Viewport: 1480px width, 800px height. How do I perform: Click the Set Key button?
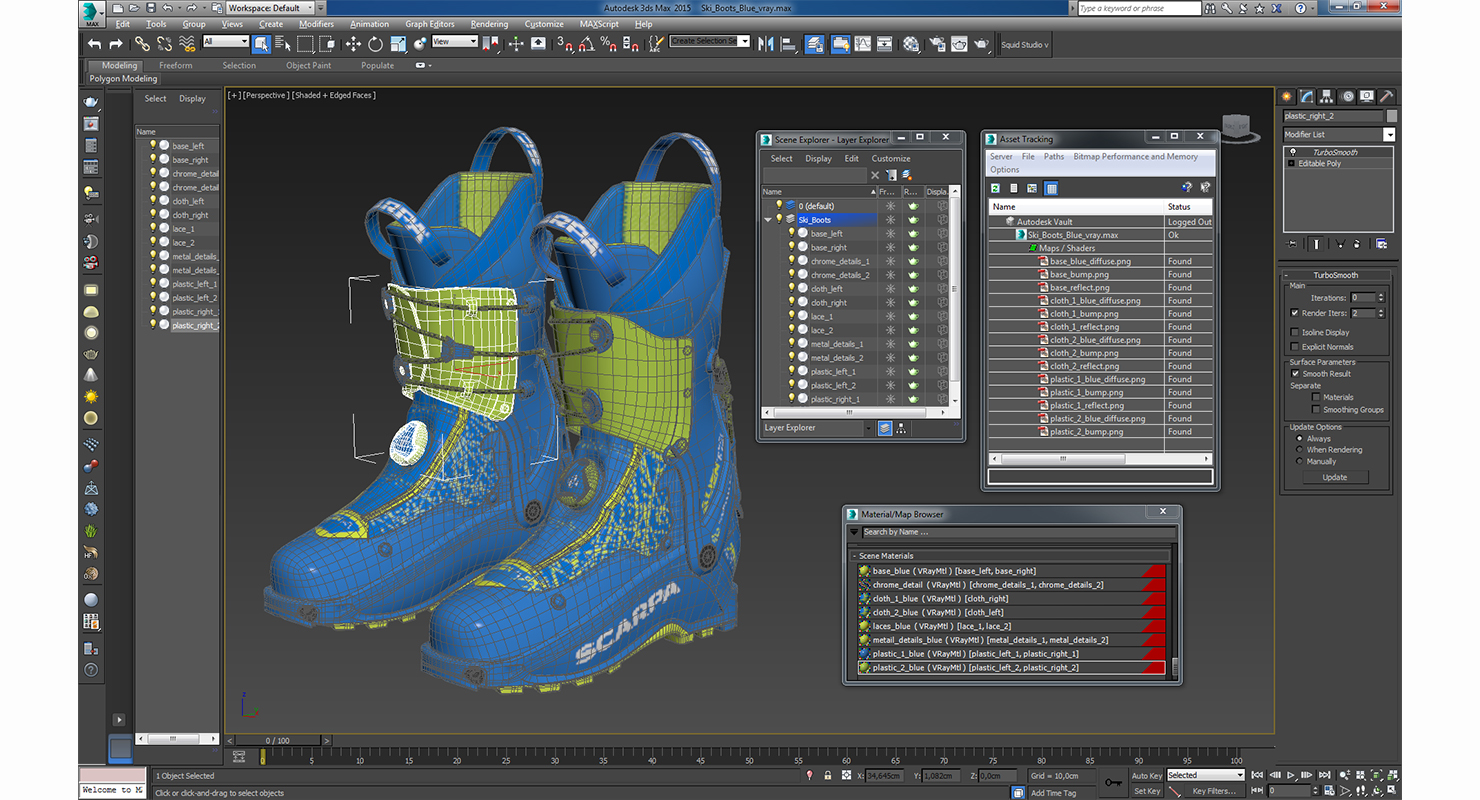click(1147, 791)
